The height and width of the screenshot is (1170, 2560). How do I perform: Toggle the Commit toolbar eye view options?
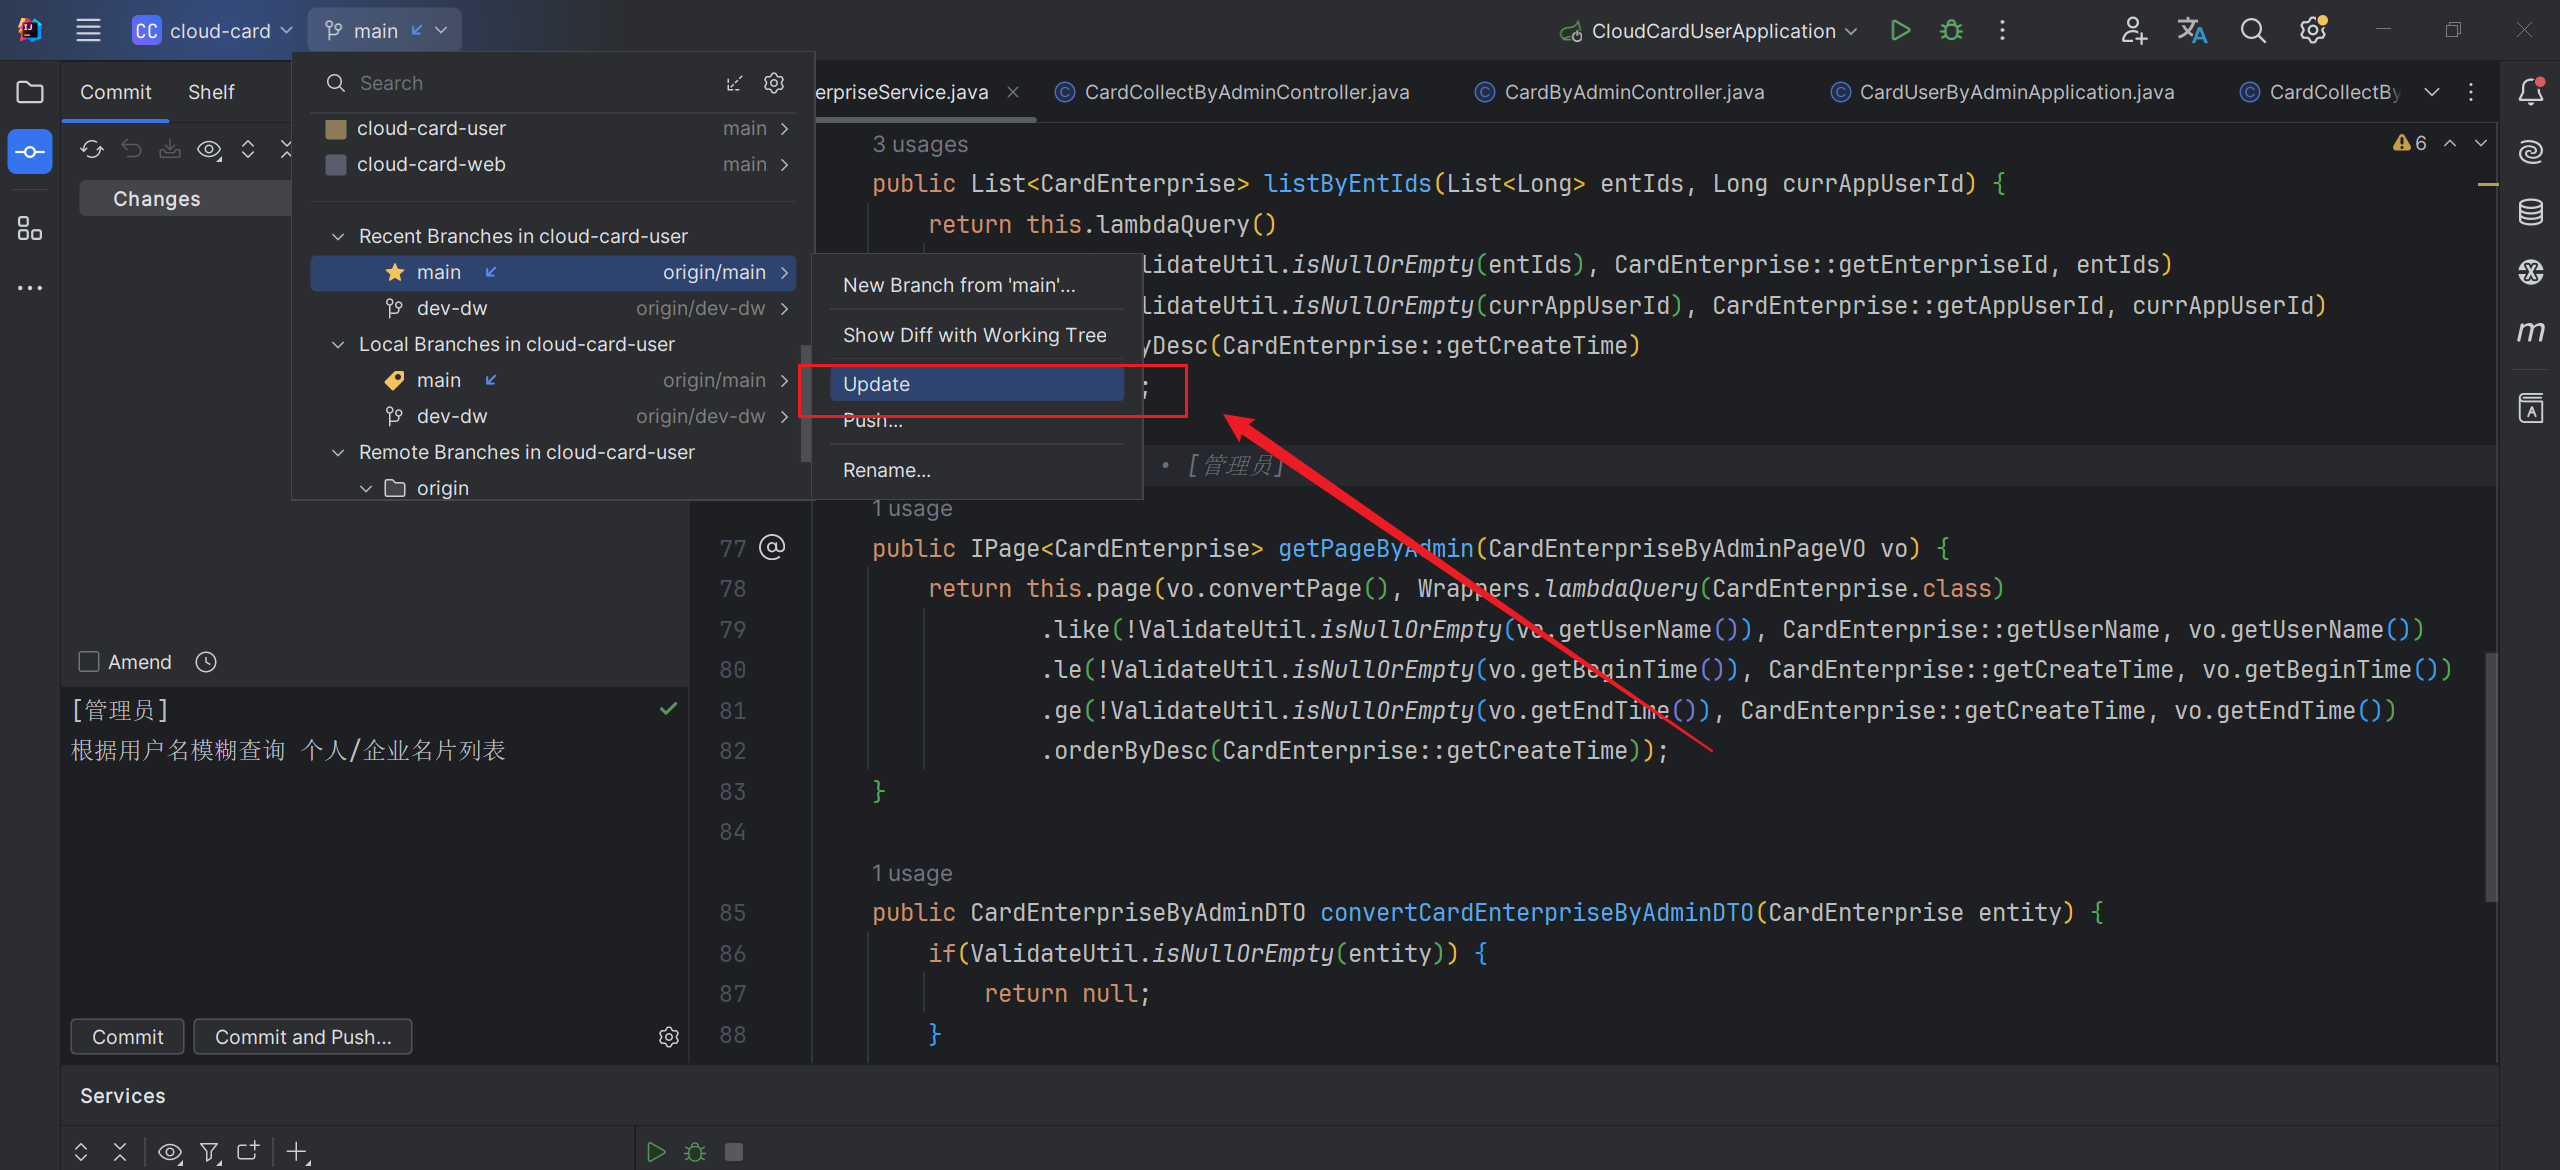click(x=209, y=149)
